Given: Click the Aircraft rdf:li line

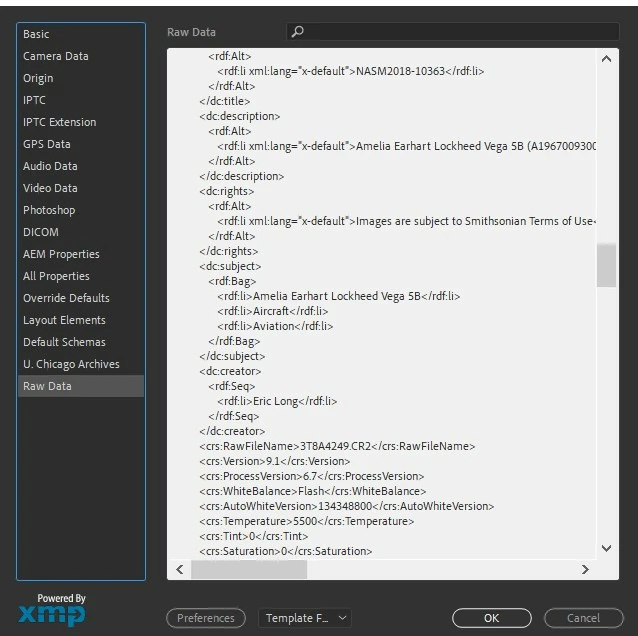Looking at the screenshot, I should (273, 311).
